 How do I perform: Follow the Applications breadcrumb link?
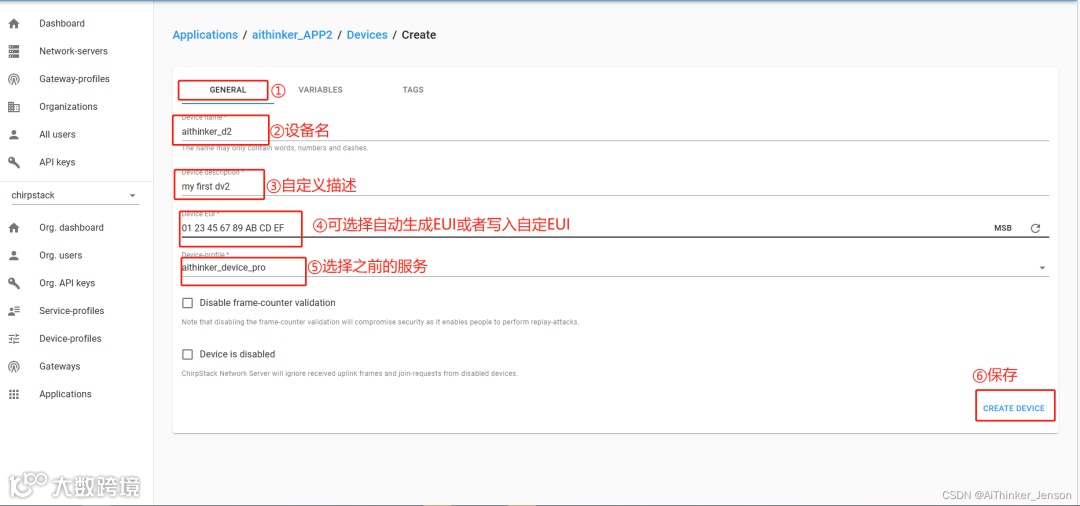pyautogui.click(x=205, y=35)
